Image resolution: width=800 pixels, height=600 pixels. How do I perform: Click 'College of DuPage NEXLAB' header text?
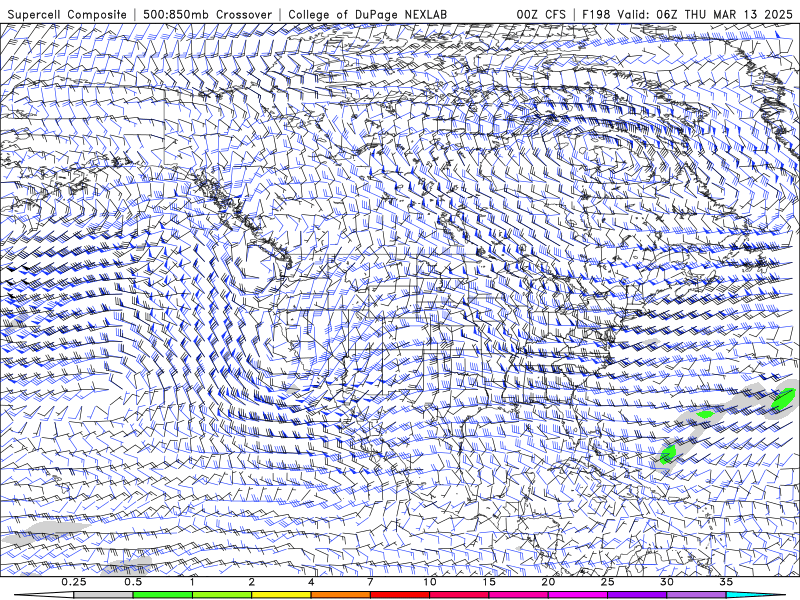tap(367, 14)
